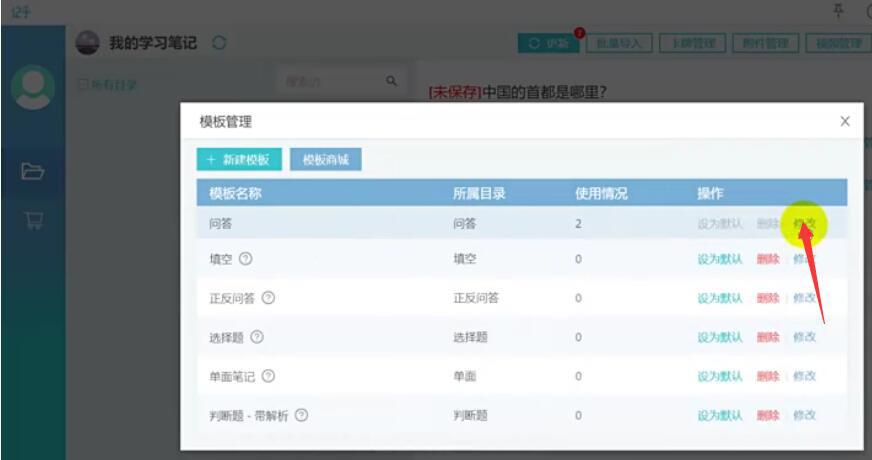Click the 我的学习笔记 notebook title
The width and height of the screenshot is (872, 460).
pos(153,43)
